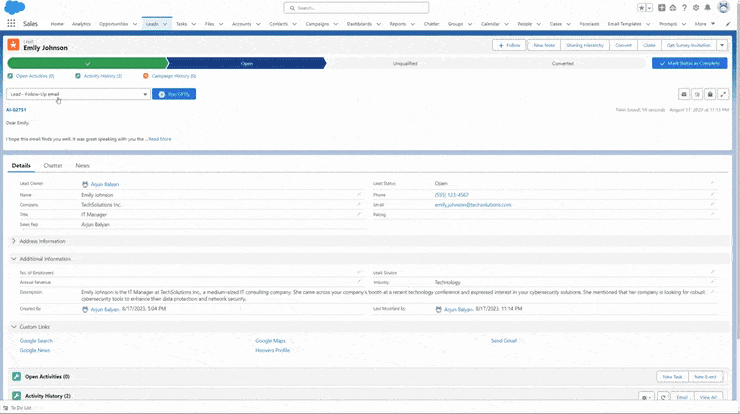Switch to the Chatter tab
This screenshot has width=740, height=414.
tap(53, 166)
